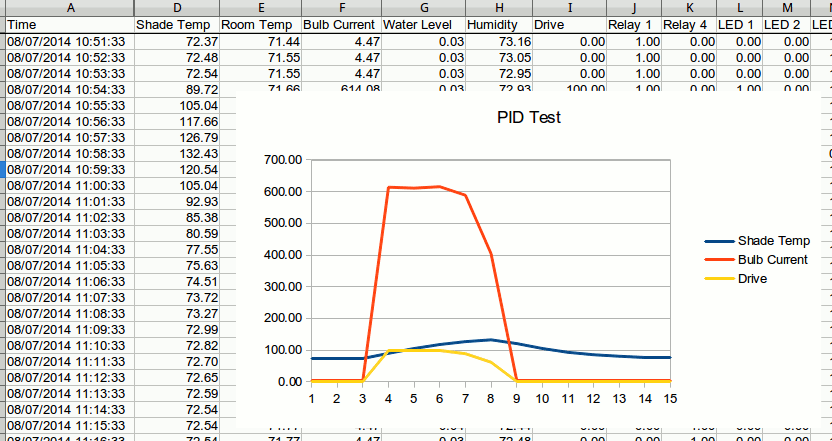Click the LED 1 header cell
The height and width of the screenshot is (441, 832).
coord(740,25)
